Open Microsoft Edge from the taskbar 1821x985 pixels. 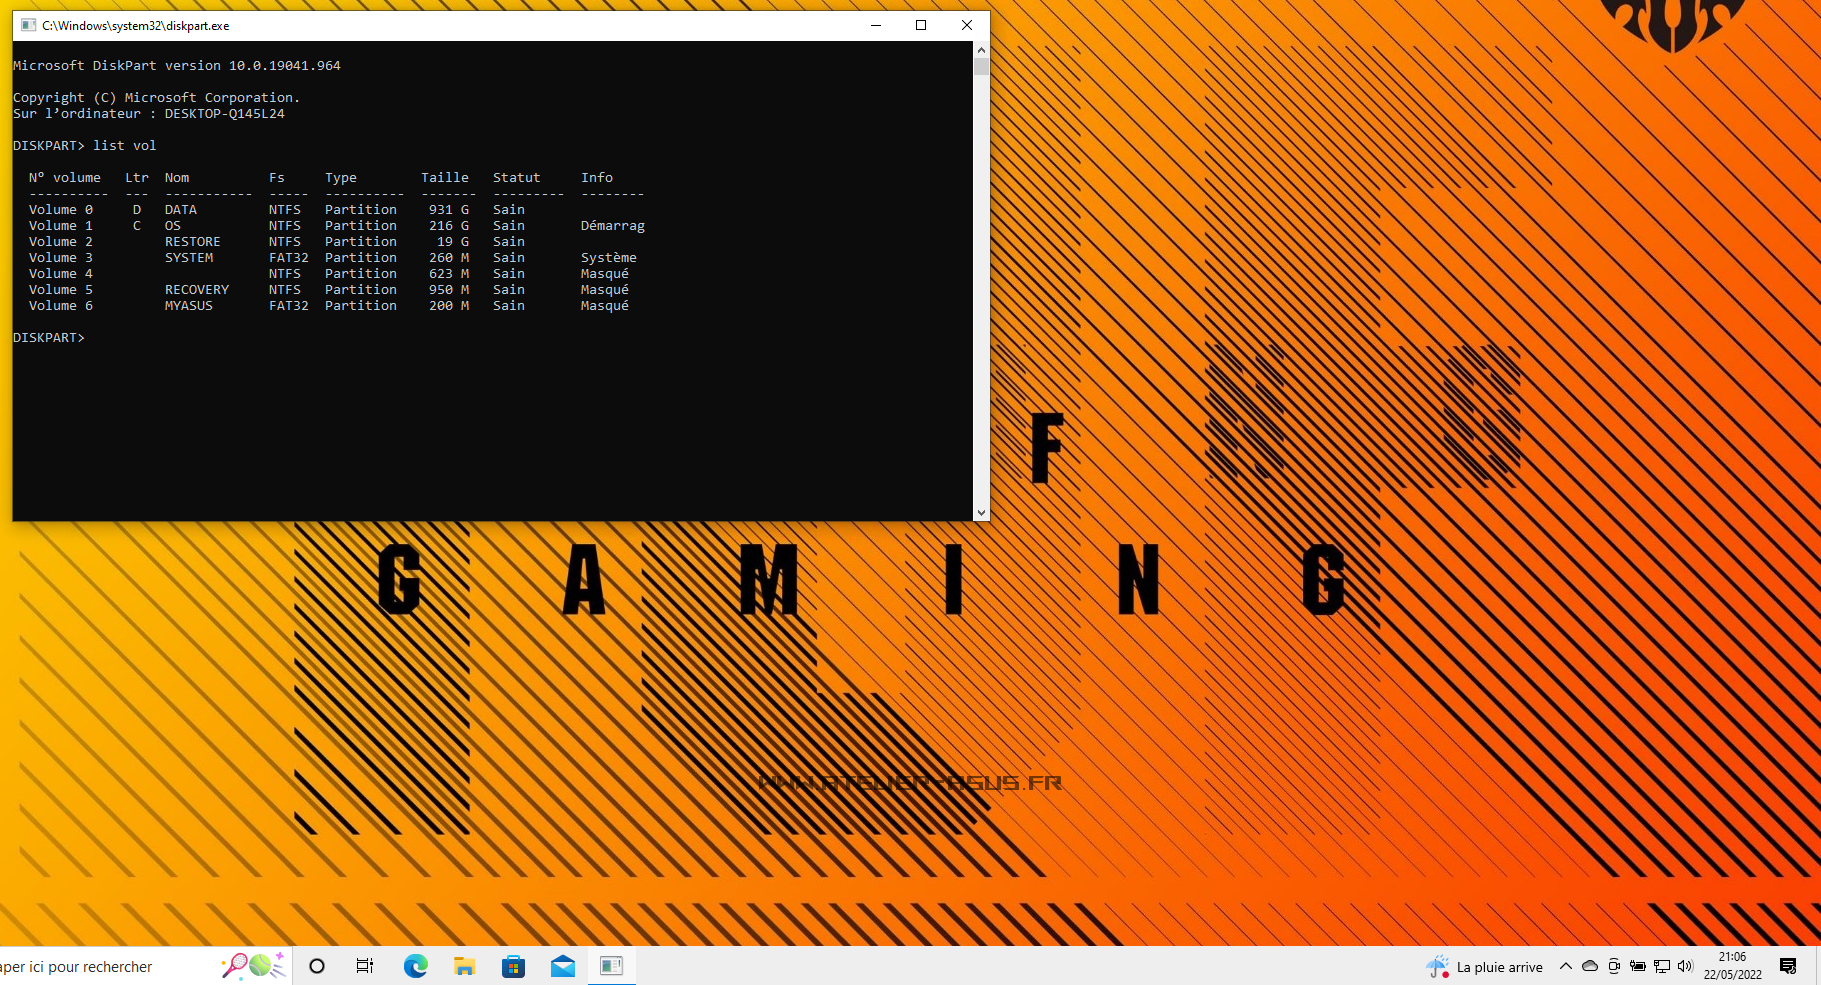(x=415, y=965)
